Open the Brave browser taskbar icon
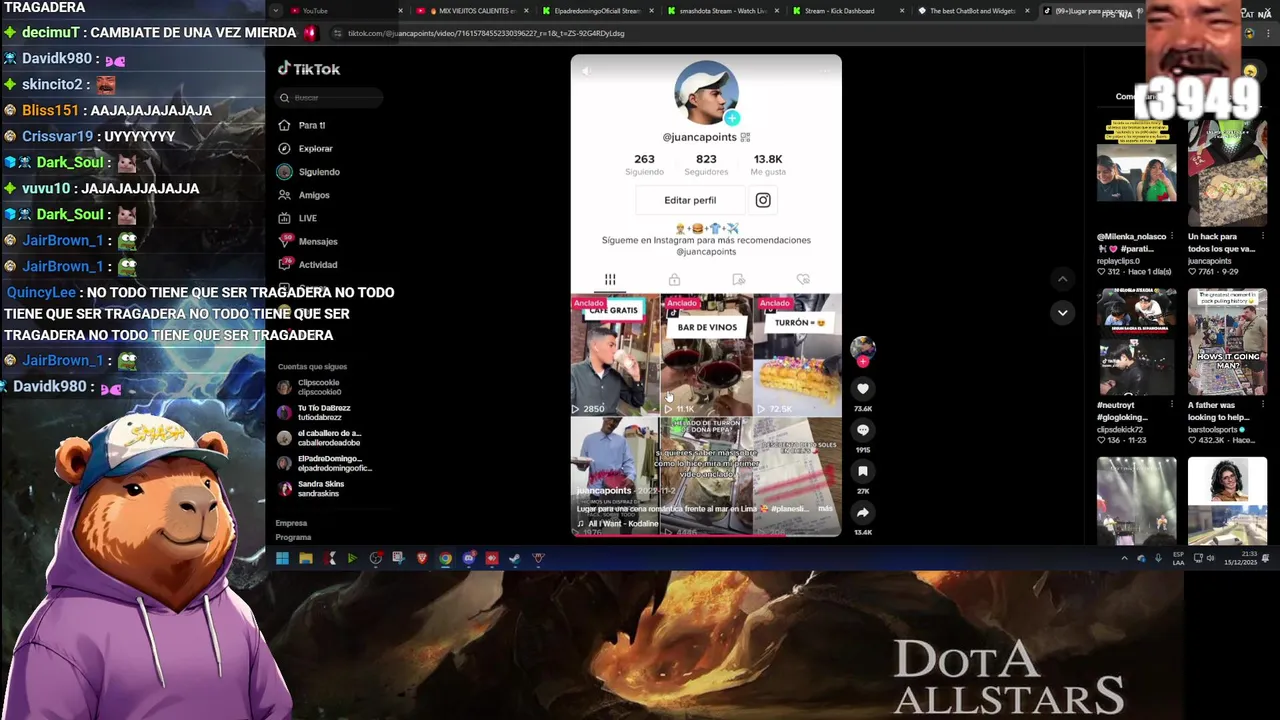This screenshot has width=1280, height=720. [422, 558]
